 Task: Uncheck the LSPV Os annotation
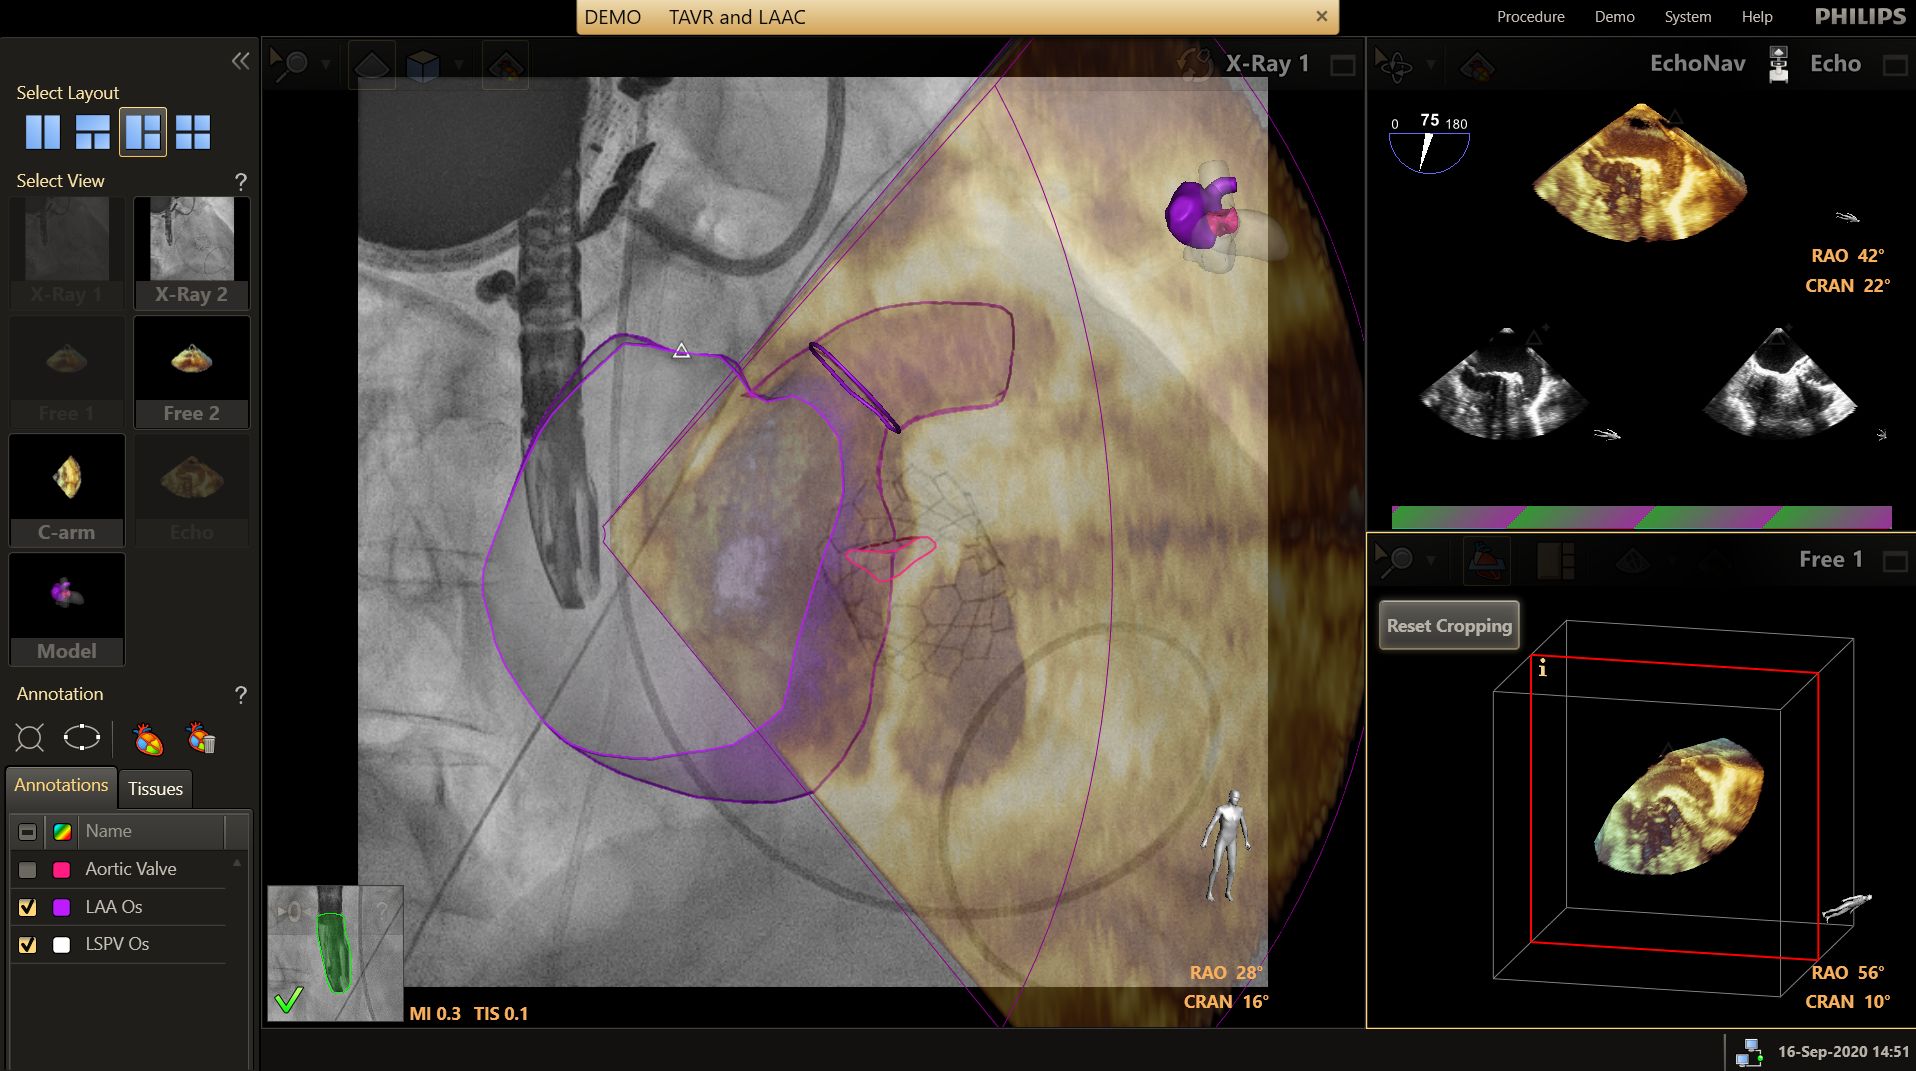tap(28, 945)
